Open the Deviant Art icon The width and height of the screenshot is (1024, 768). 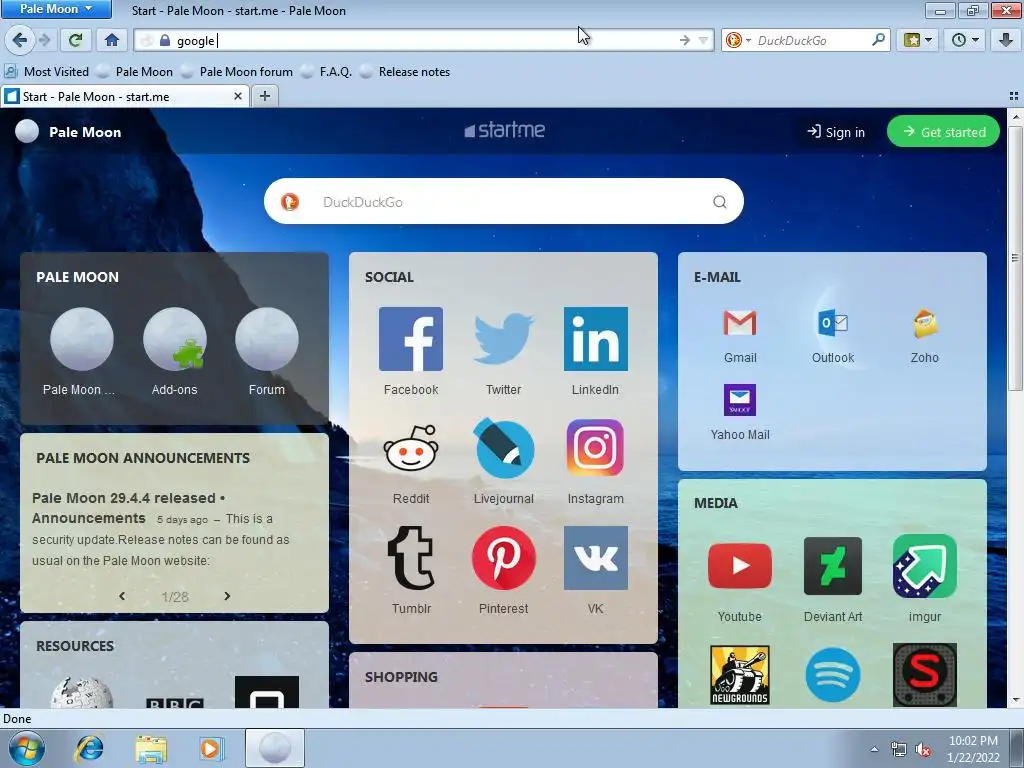833,566
